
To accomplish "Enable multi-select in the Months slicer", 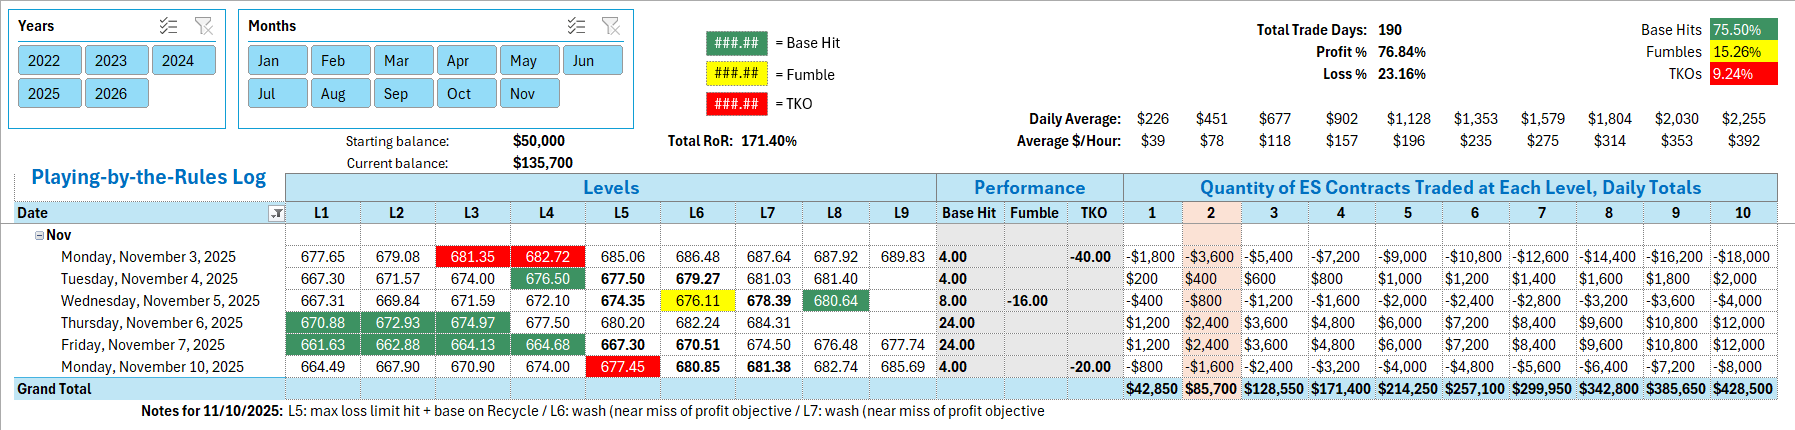I will tap(576, 26).
